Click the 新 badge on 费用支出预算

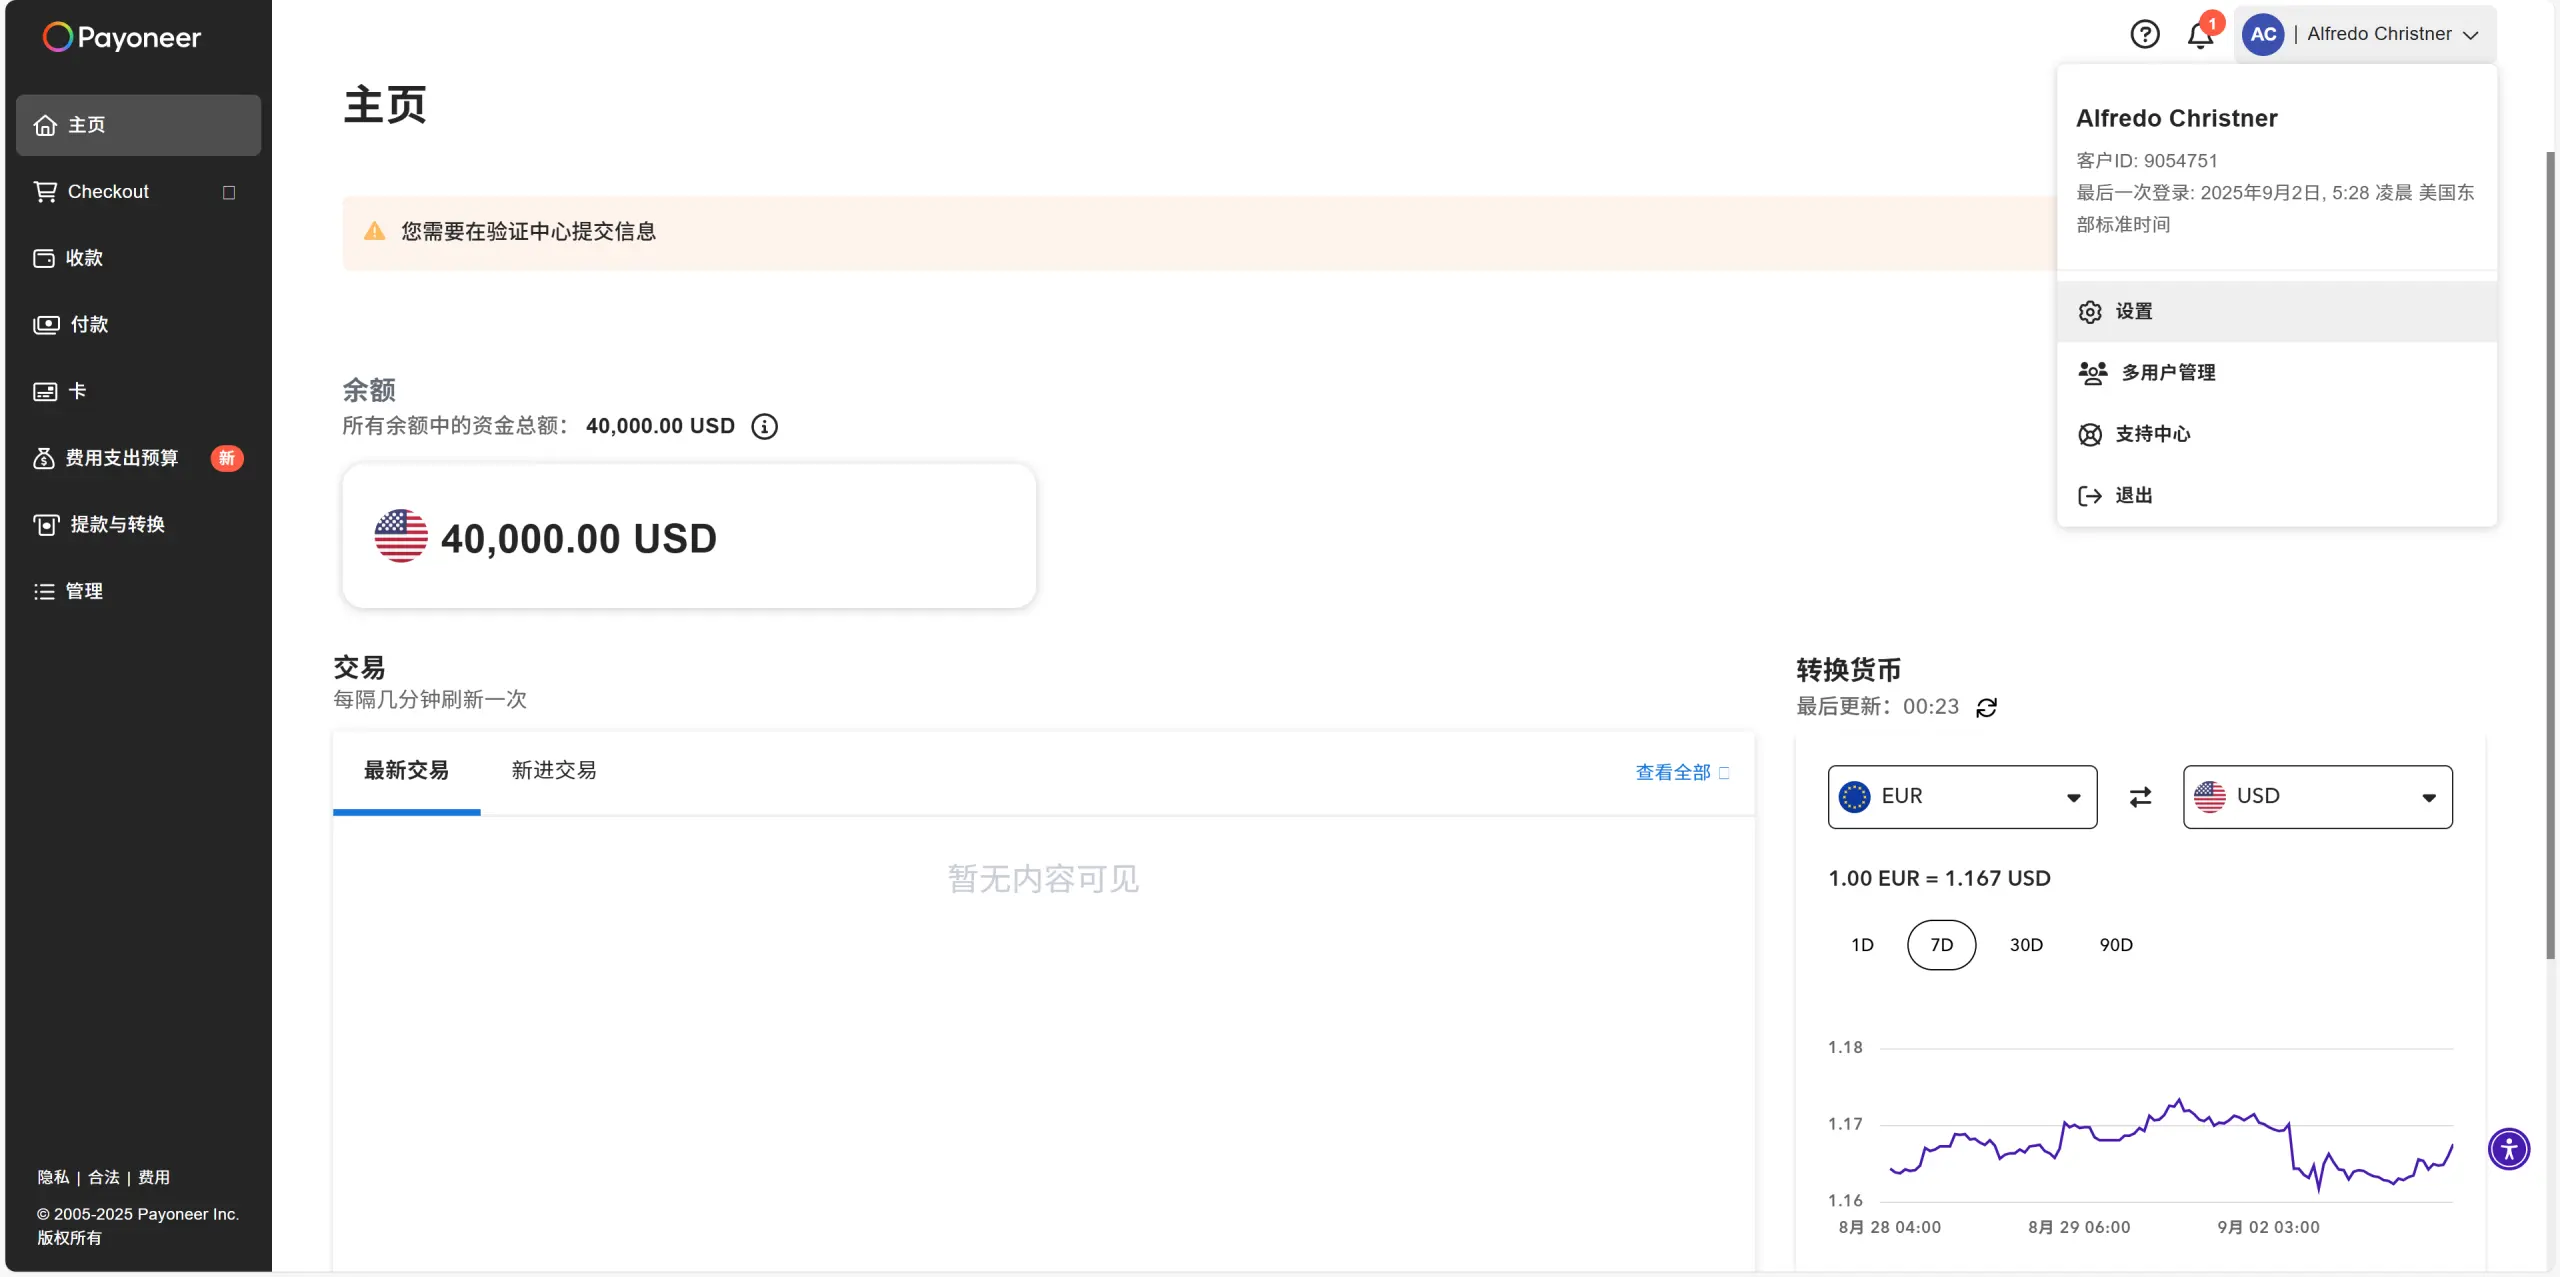tap(227, 458)
